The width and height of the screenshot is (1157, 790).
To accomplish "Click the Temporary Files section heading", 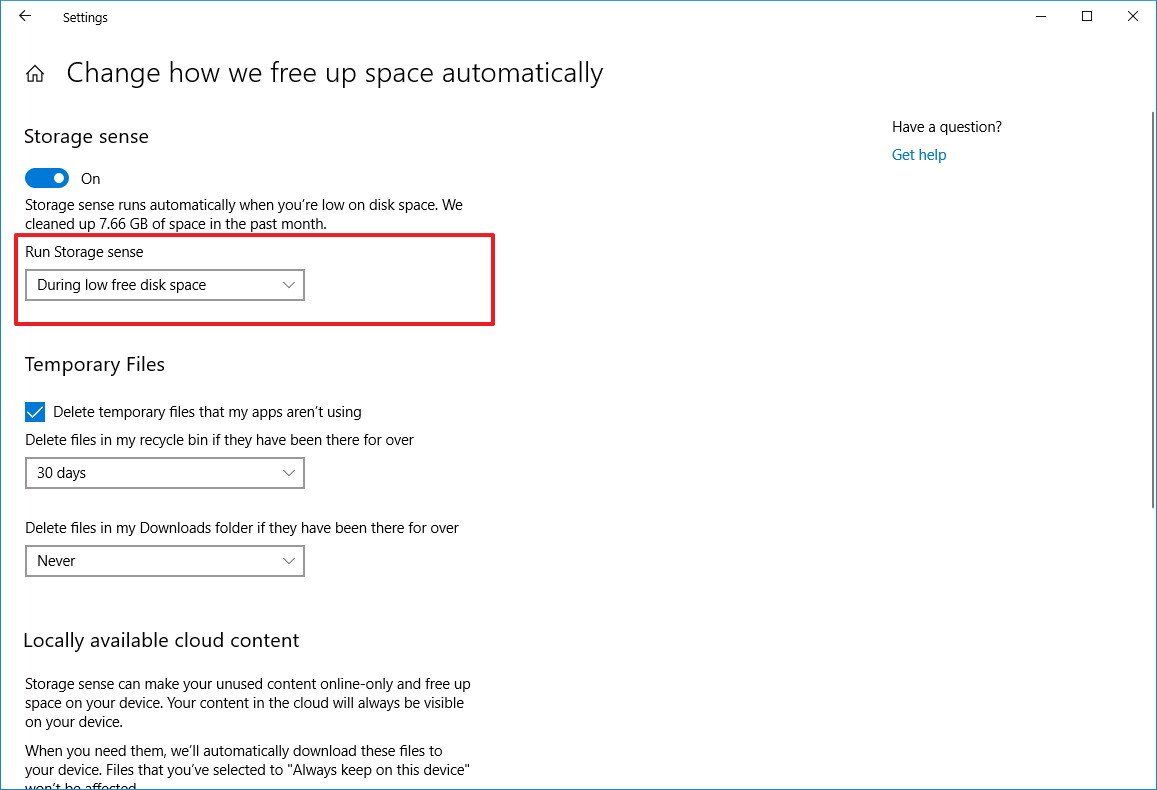I will [94, 365].
